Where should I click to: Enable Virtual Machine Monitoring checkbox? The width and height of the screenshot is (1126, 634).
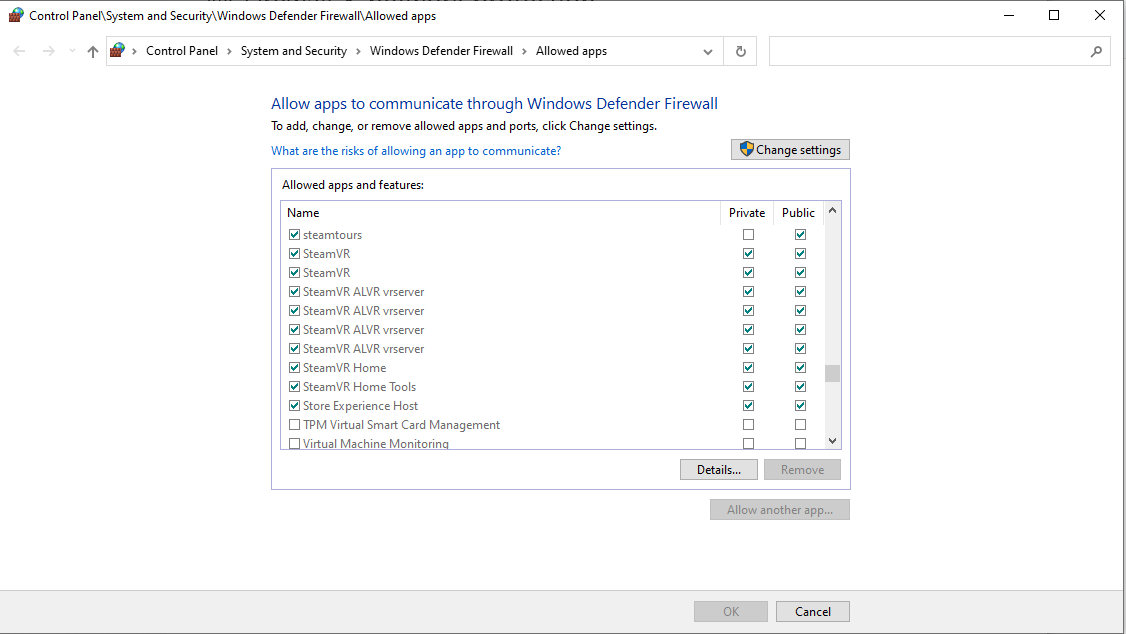(294, 444)
